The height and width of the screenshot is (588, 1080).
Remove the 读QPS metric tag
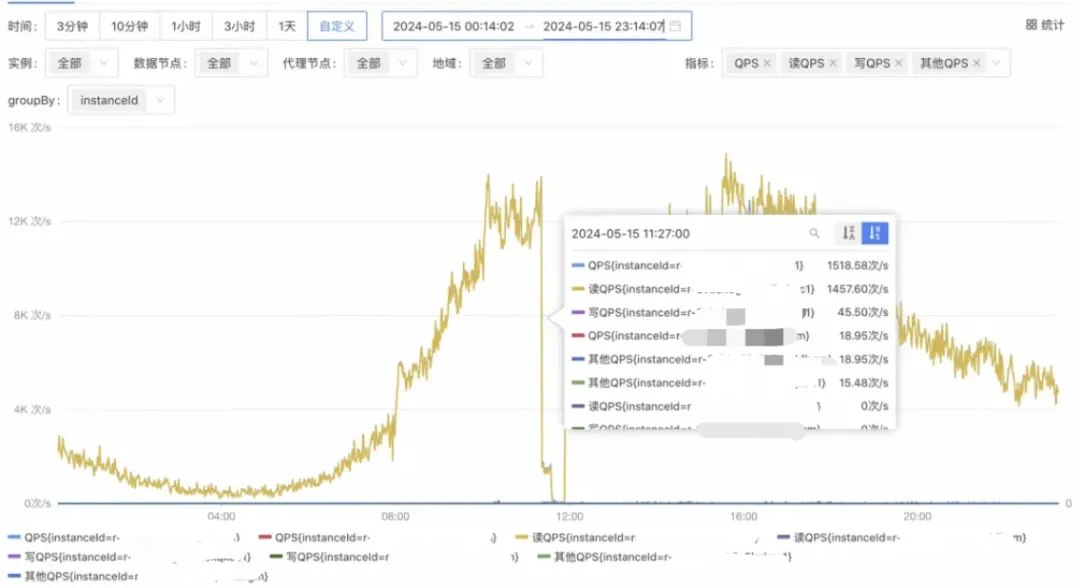(x=833, y=63)
